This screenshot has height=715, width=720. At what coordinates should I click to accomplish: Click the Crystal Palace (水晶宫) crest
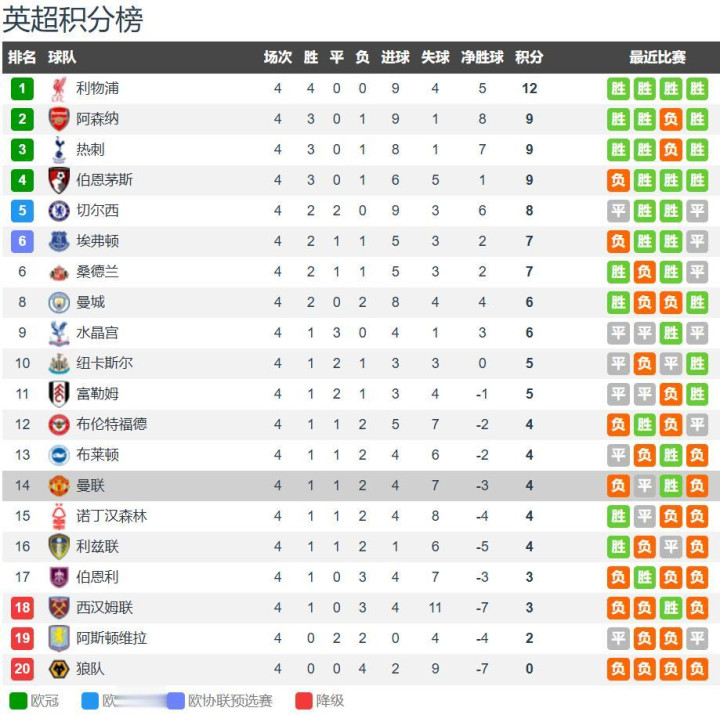click(x=59, y=333)
